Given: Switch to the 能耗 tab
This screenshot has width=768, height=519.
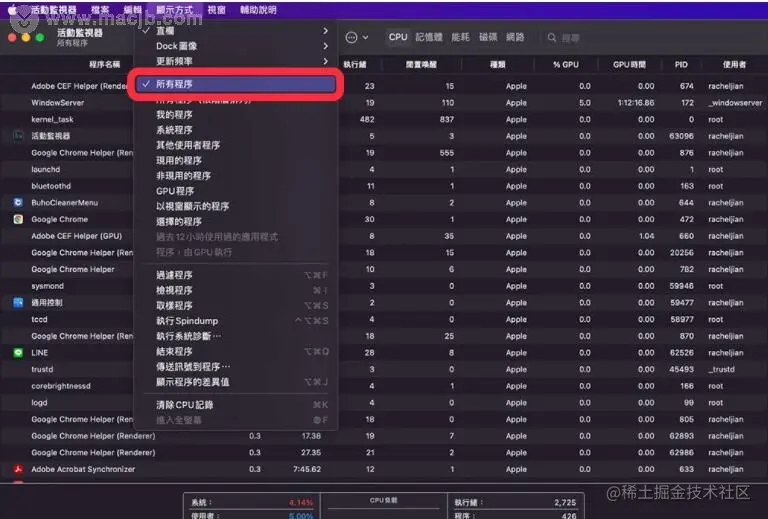Looking at the screenshot, I should (x=460, y=37).
